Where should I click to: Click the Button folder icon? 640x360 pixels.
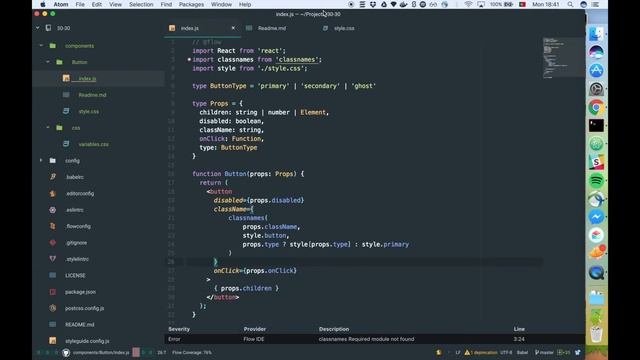(59, 62)
